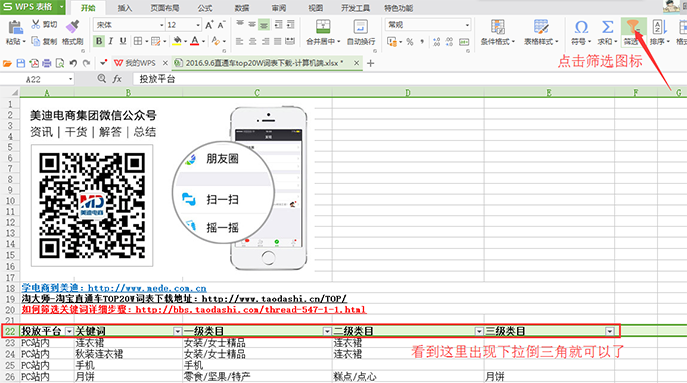
Task: Switch to the 审阅 ribbon tab
Action: (x=279, y=8)
